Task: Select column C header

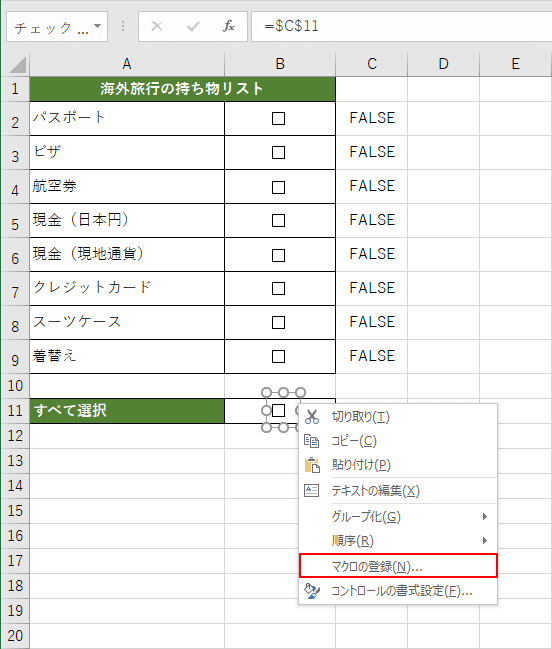Action: tap(372, 64)
